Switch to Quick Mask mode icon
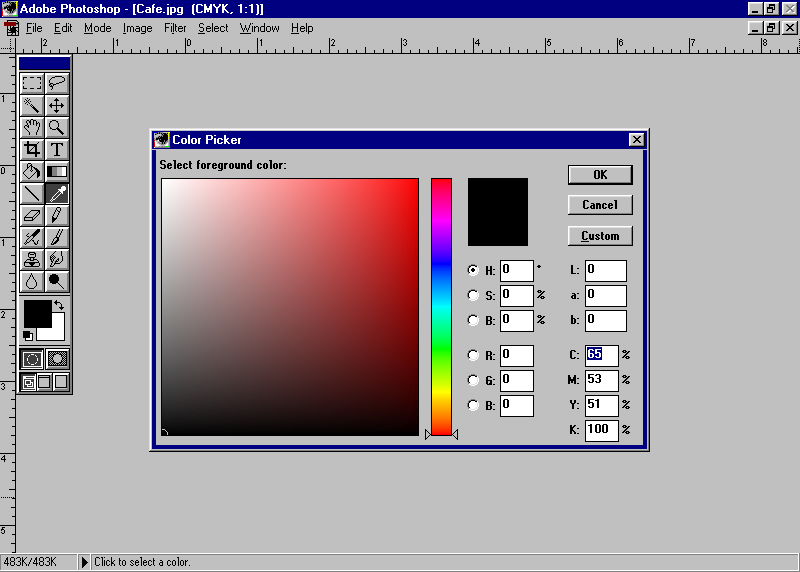This screenshot has height=572, width=800. pyautogui.click(x=57, y=359)
